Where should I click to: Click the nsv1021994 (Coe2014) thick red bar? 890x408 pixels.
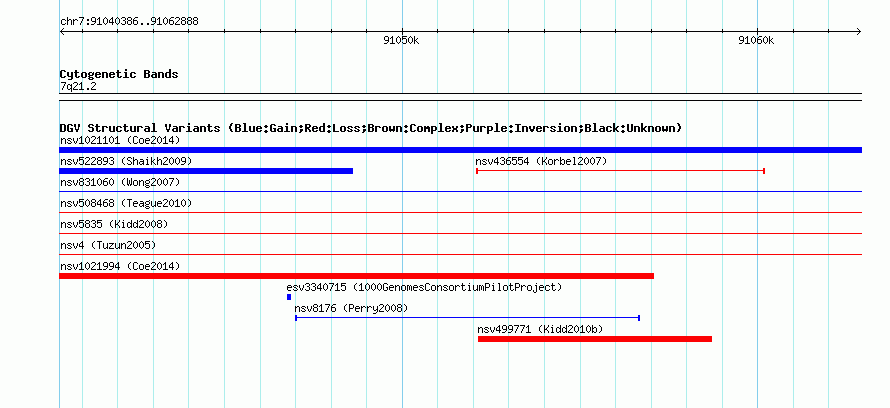(x=356, y=276)
